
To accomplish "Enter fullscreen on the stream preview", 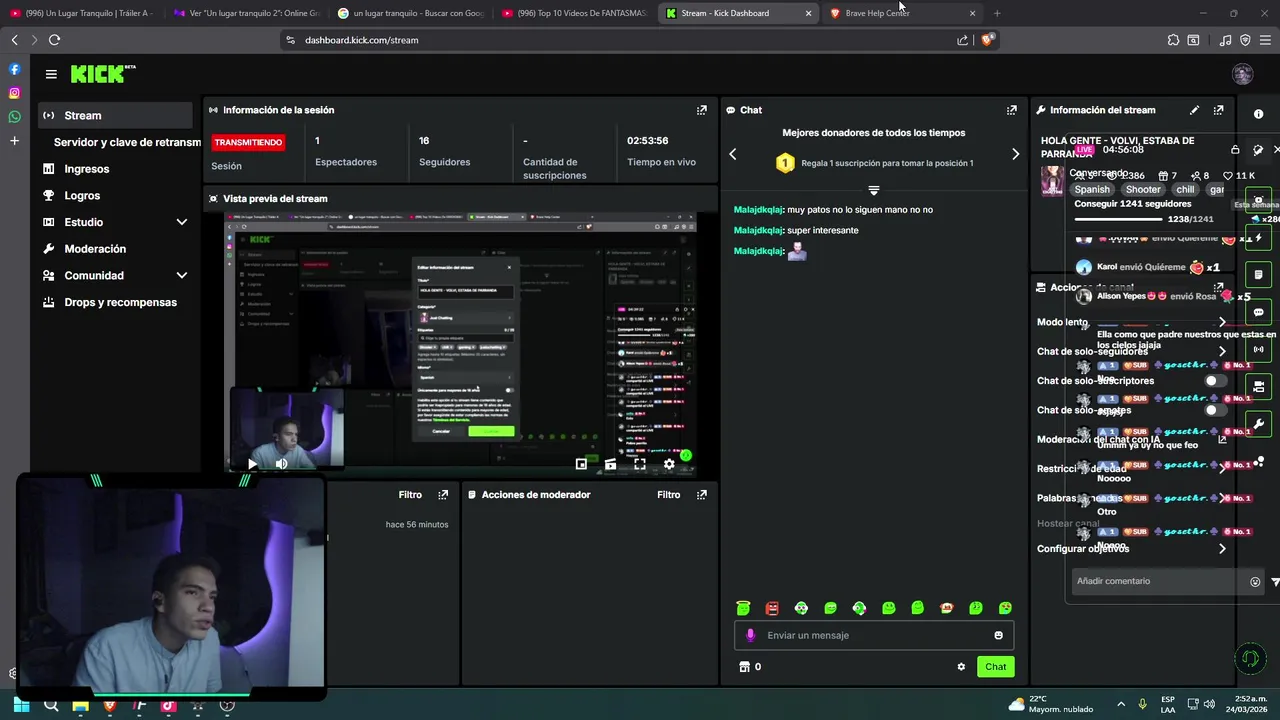I will 640,464.
